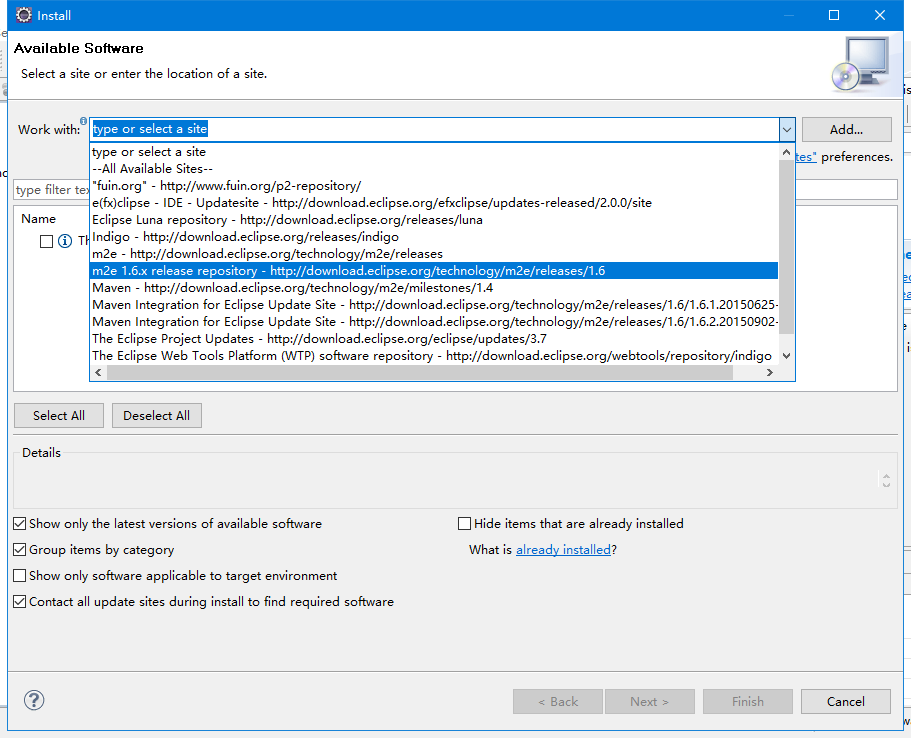Toggle Group items by category checkbox

coord(20,550)
